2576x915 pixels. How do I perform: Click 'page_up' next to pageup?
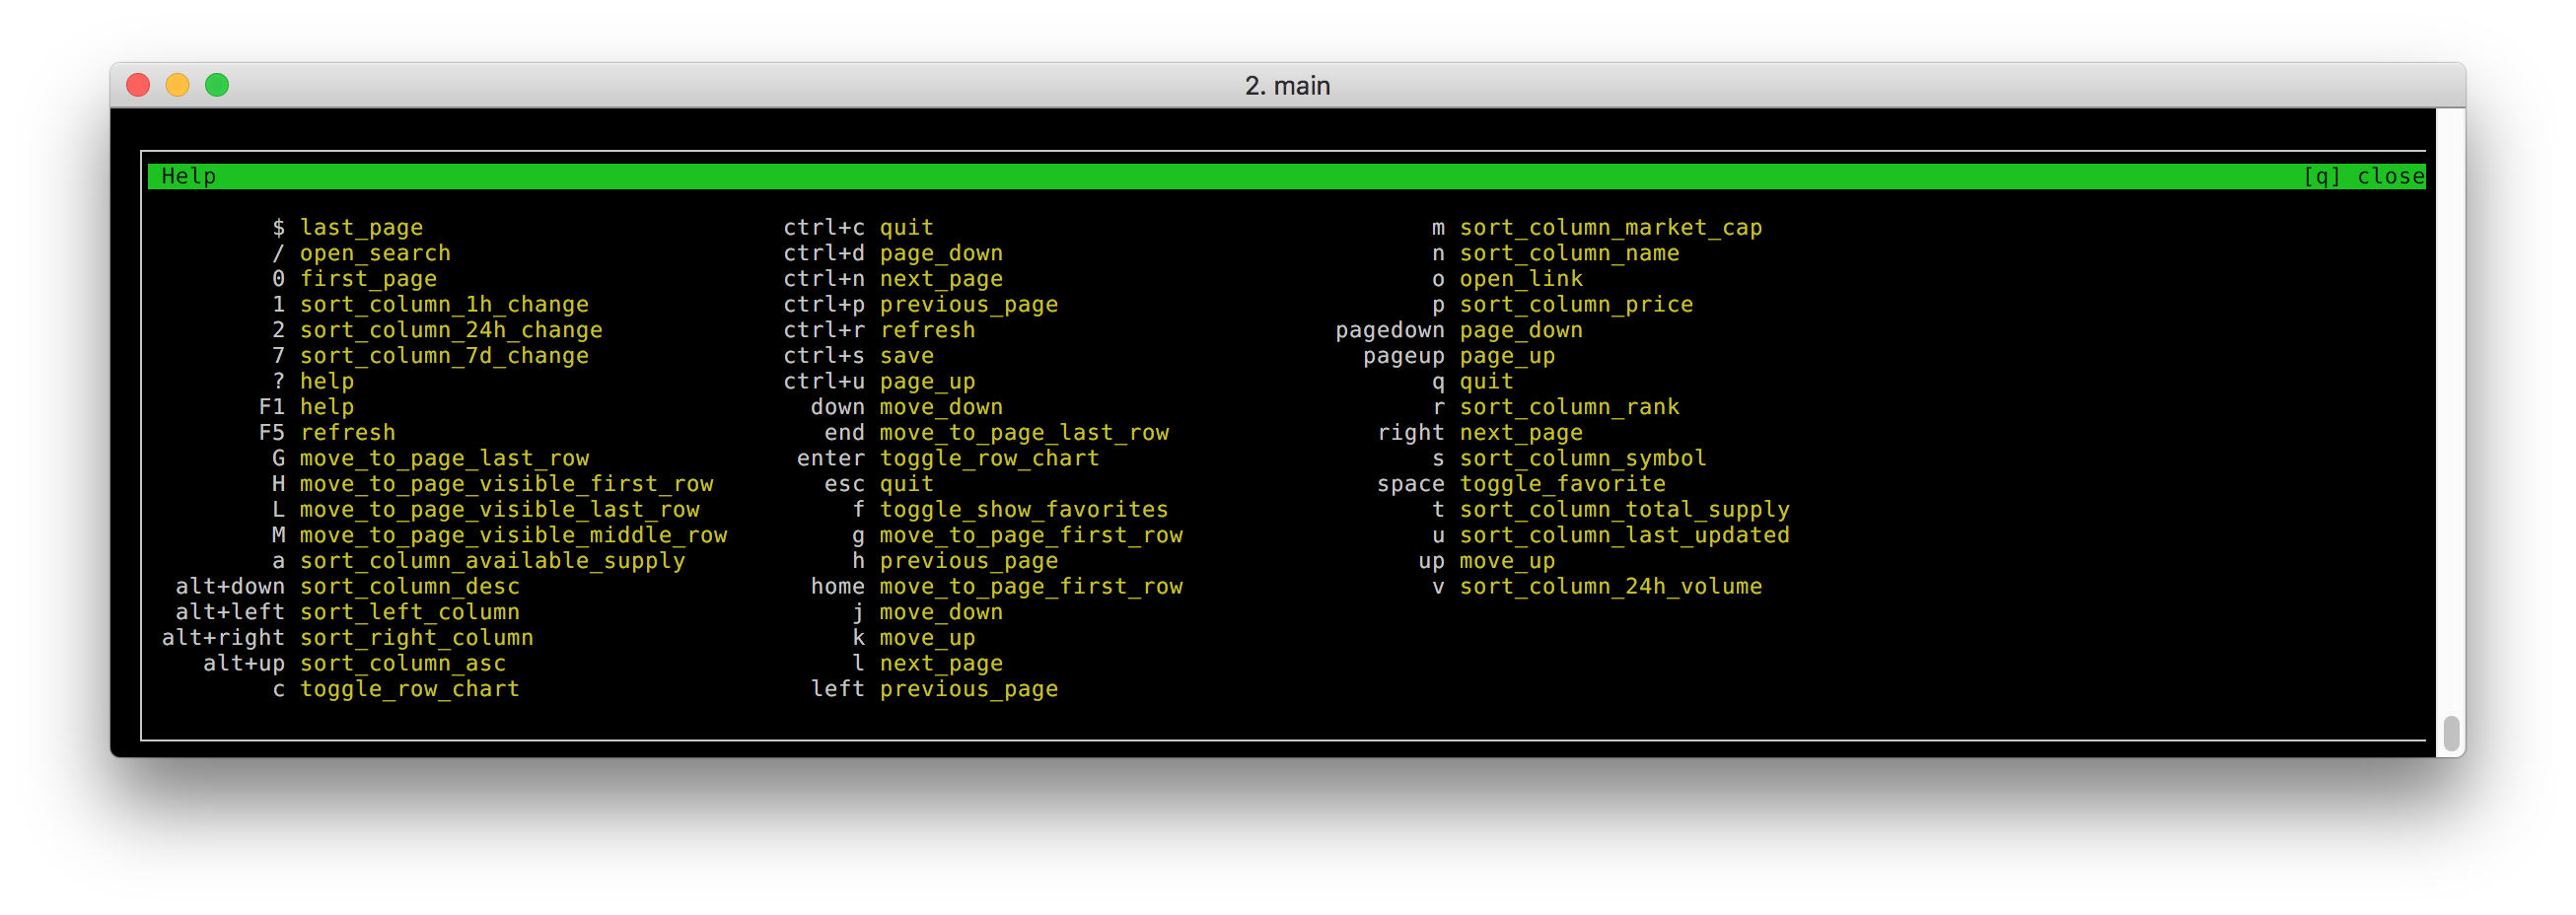tap(1507, 356)
